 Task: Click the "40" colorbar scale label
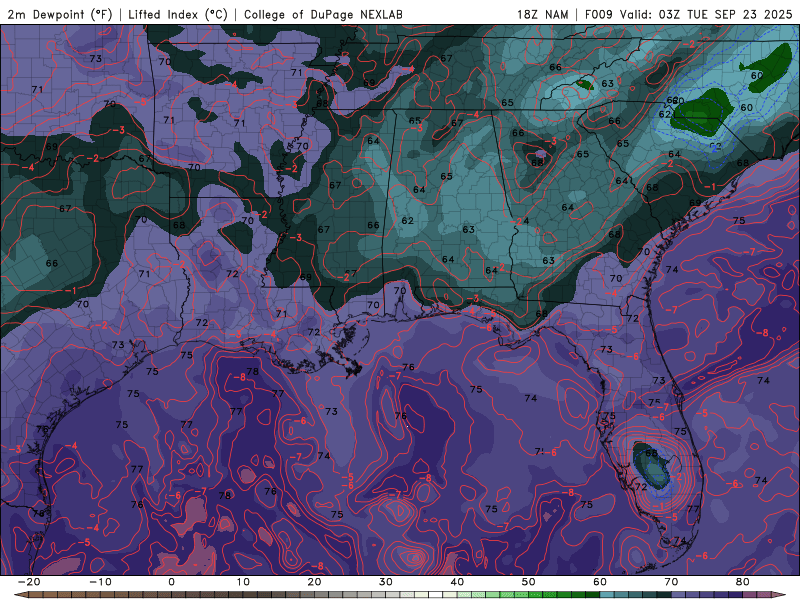tap(457, 582)
